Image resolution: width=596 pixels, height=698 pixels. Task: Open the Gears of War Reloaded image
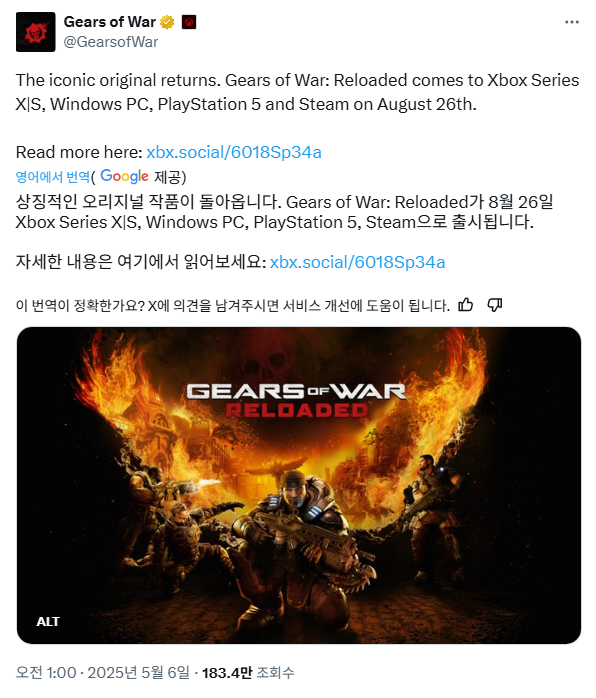[299, 485]
